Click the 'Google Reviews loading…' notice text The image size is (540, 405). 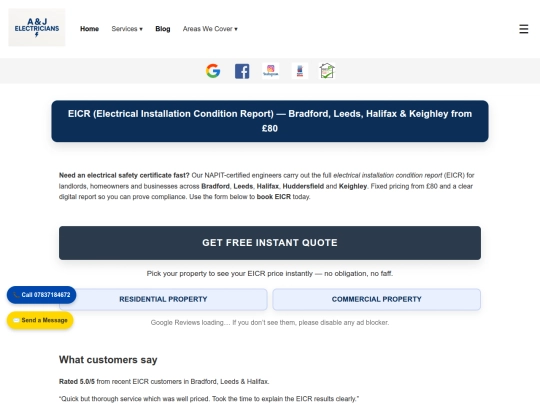click(270, 323)
